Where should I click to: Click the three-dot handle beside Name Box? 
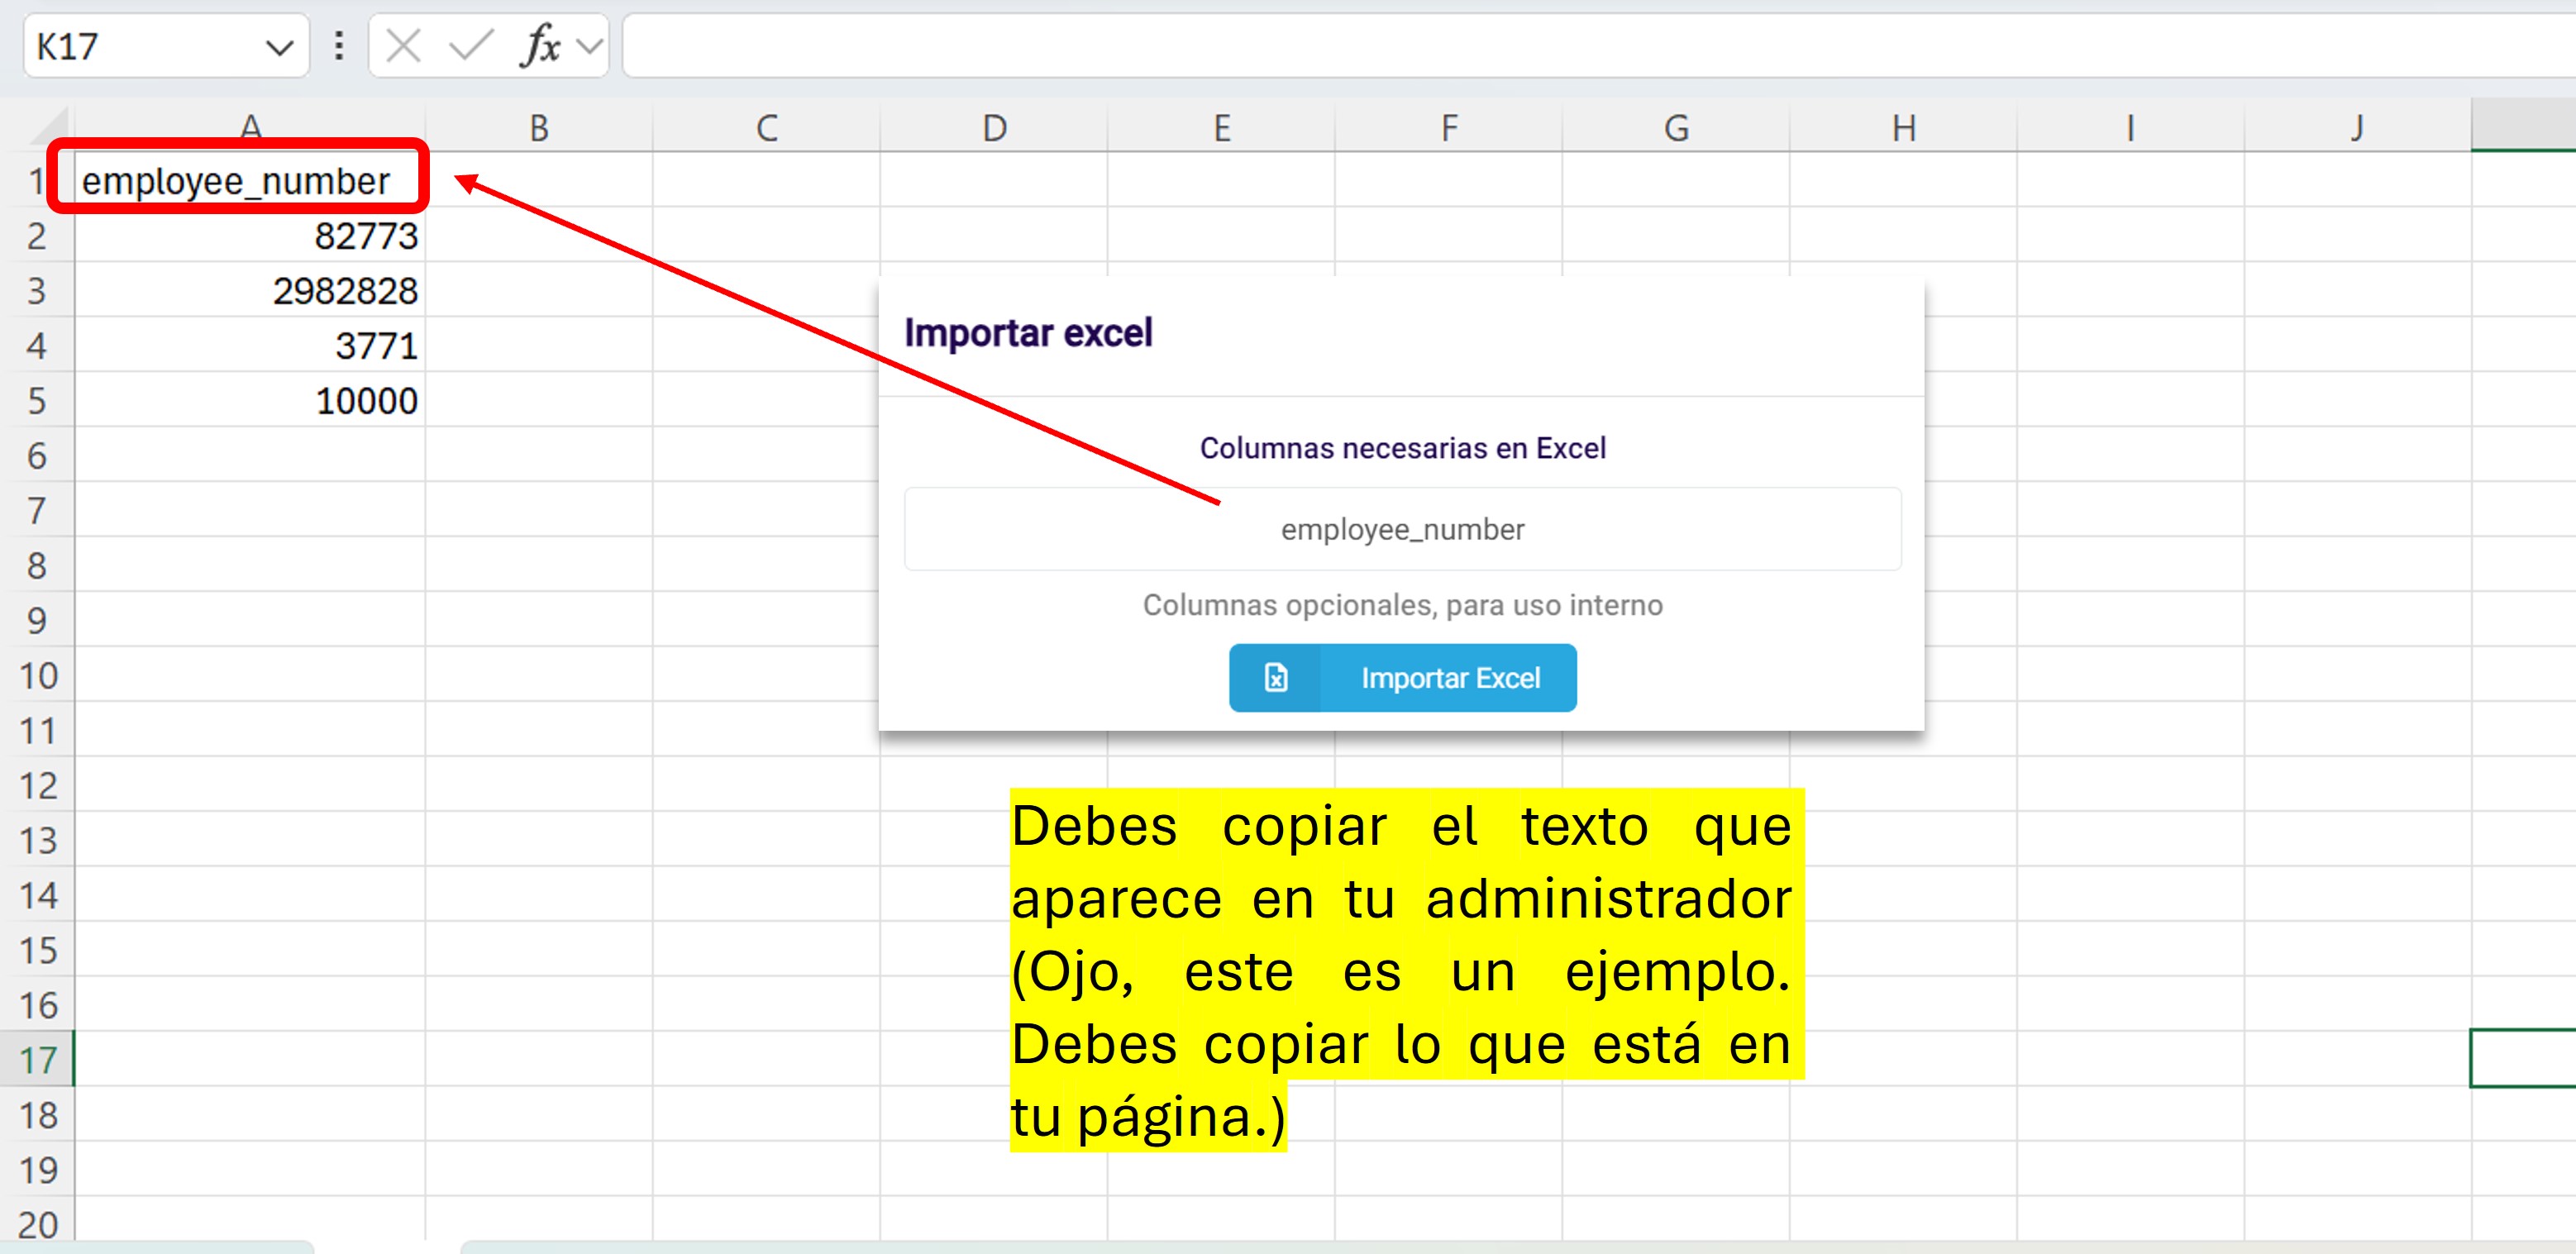[x=339, y=46]
